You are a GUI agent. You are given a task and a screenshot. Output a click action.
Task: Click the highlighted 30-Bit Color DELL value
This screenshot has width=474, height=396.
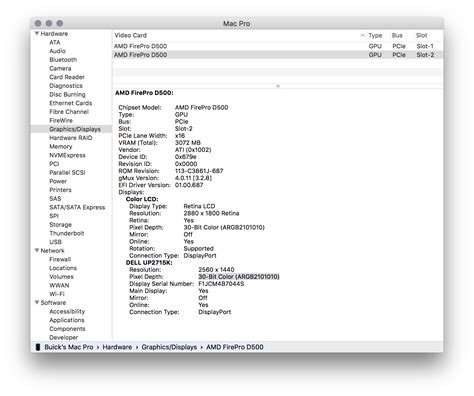239,277
